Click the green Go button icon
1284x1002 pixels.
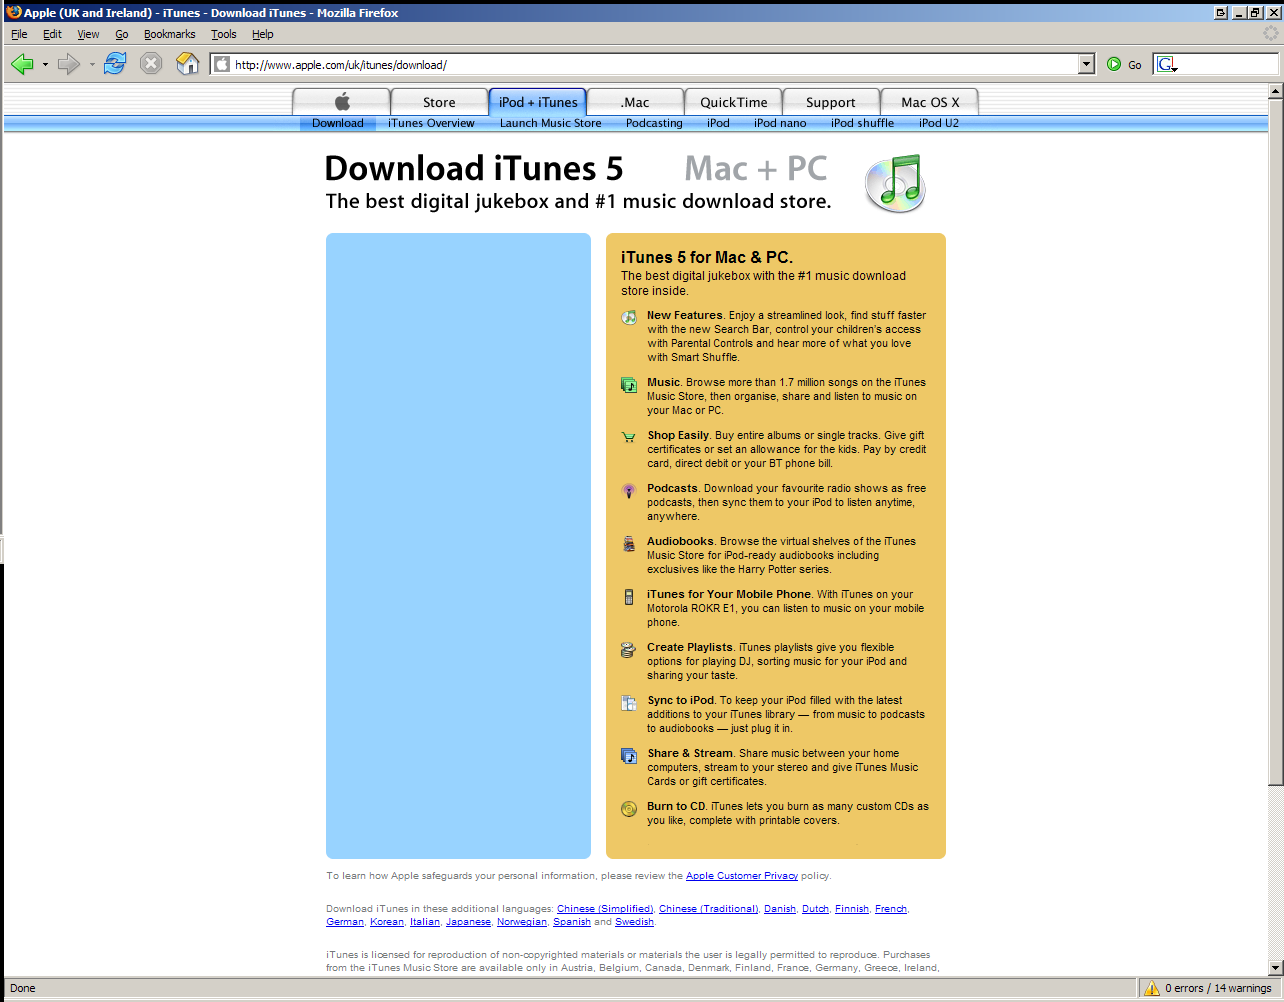tap(1114, 64)
